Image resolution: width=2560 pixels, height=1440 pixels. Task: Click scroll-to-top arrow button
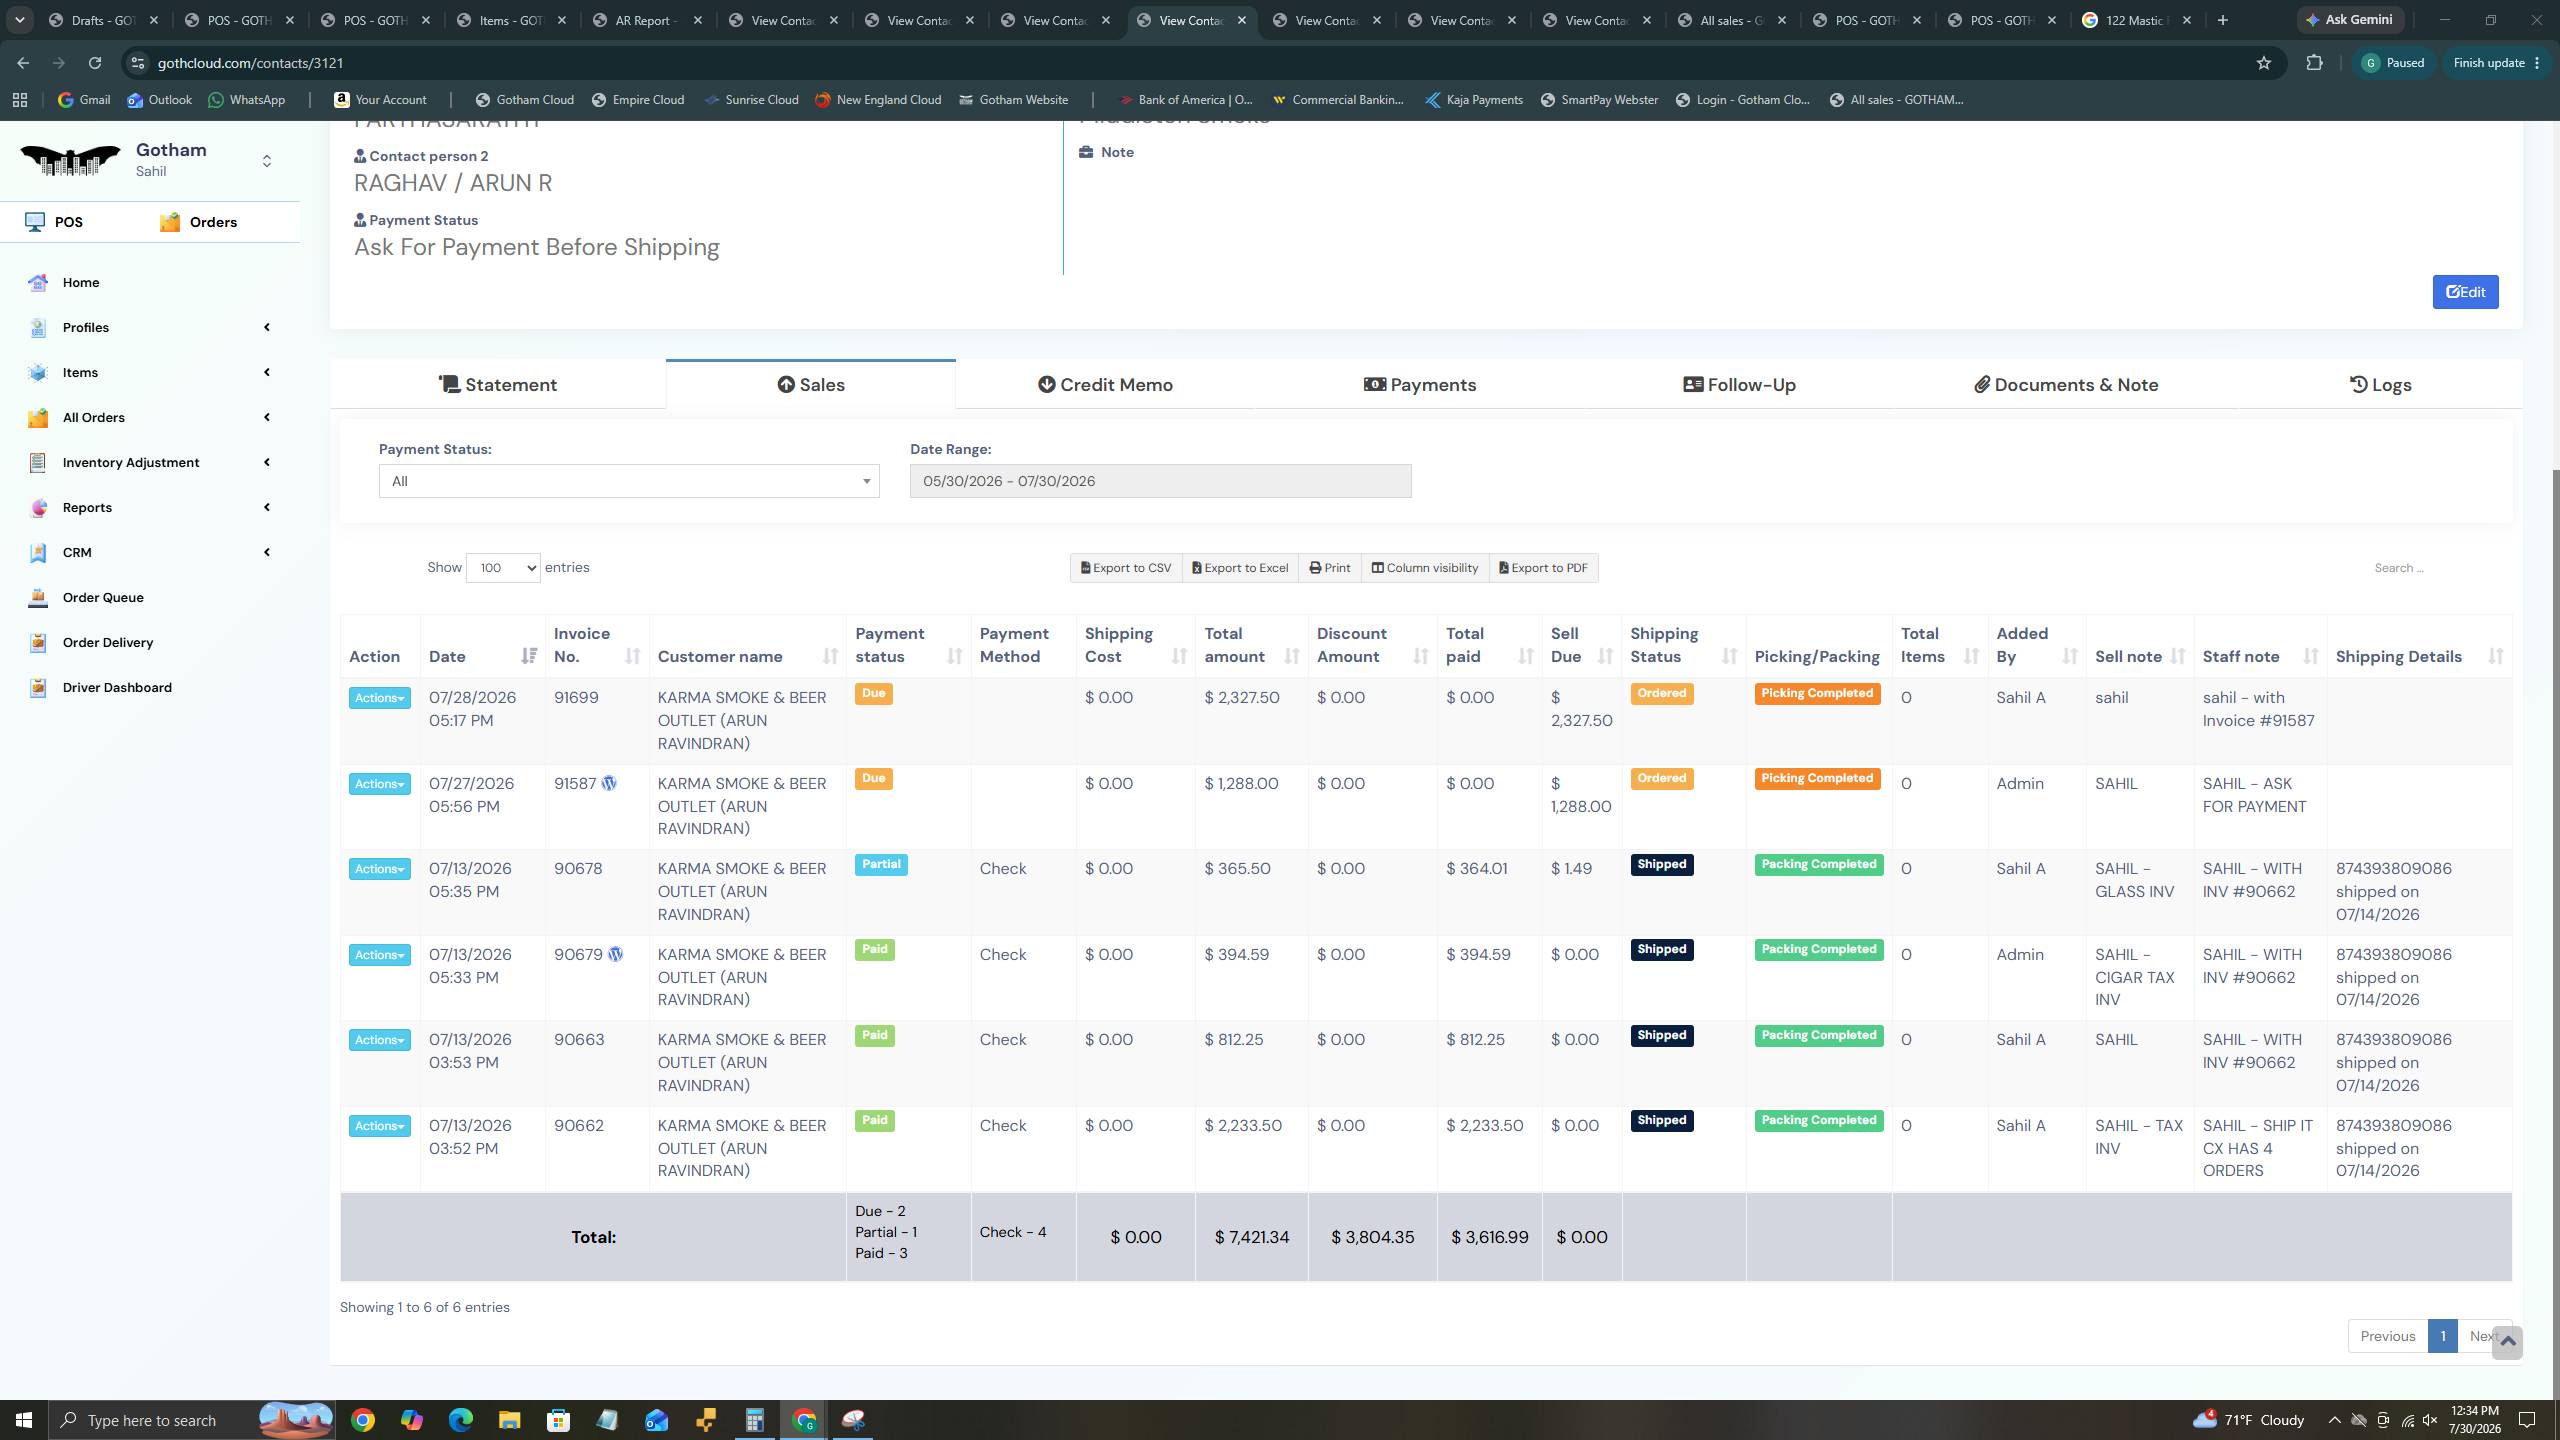coord(2507,1342)
